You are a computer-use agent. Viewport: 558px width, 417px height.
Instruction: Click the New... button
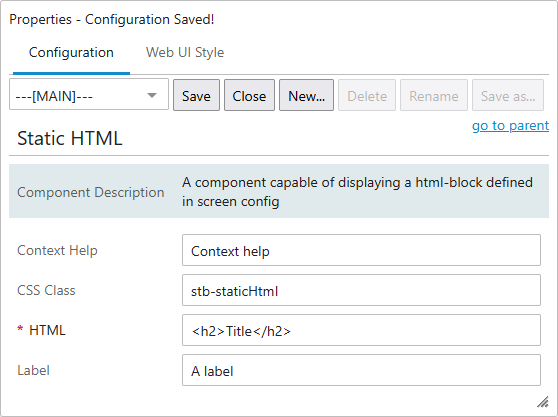pyautogui.click(x=306, y=95)
